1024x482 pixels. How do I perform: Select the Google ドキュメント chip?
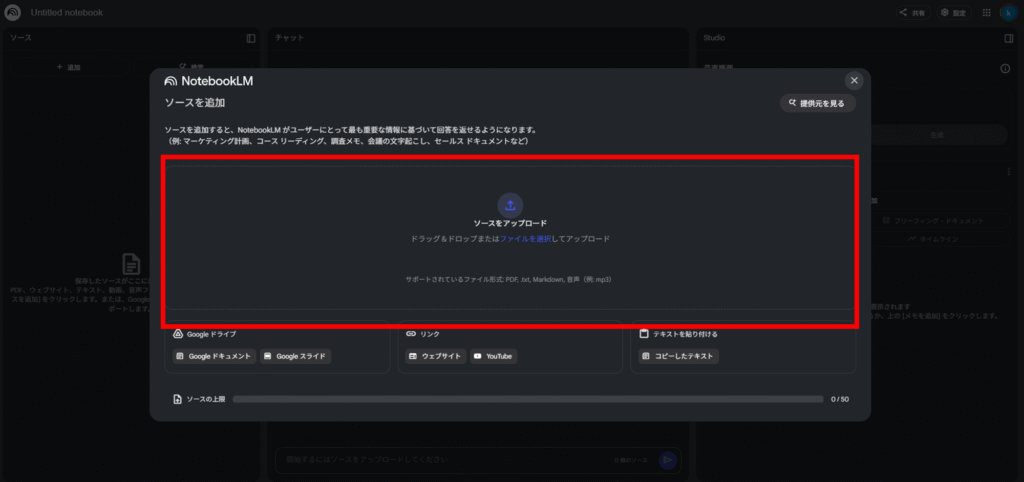(214, 357)
